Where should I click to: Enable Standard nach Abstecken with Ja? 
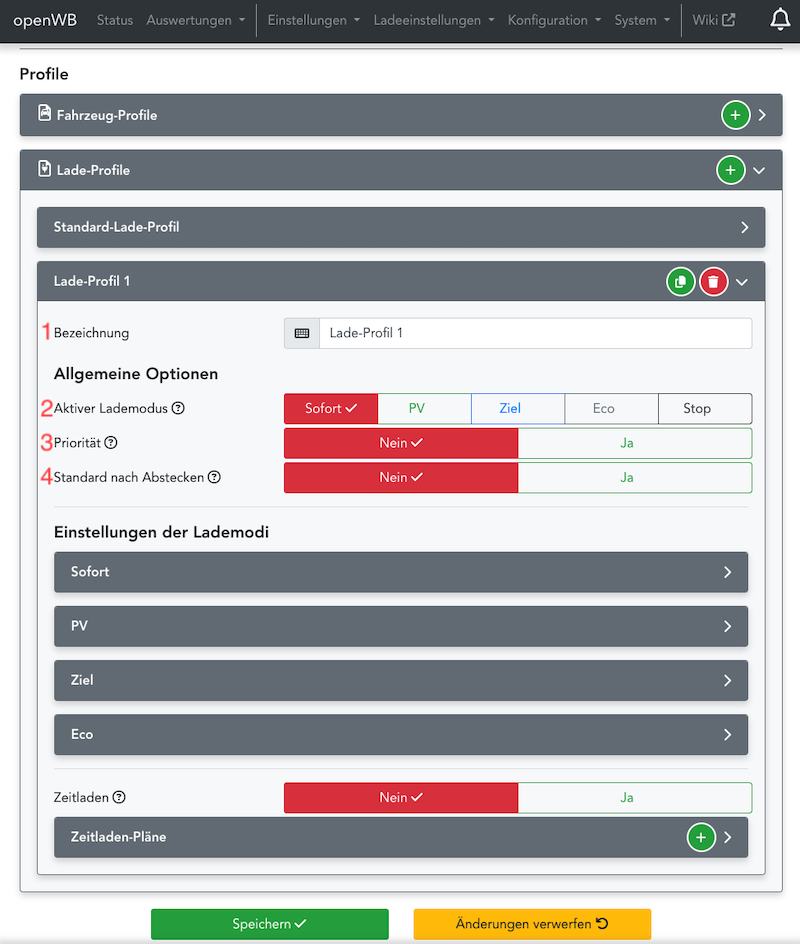[x=634, y=477]
